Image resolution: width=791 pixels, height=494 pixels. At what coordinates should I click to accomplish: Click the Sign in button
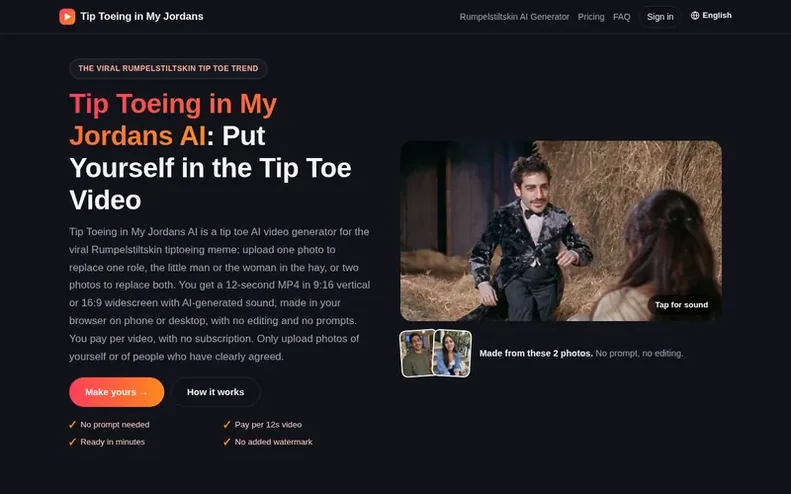click(660, 17)
